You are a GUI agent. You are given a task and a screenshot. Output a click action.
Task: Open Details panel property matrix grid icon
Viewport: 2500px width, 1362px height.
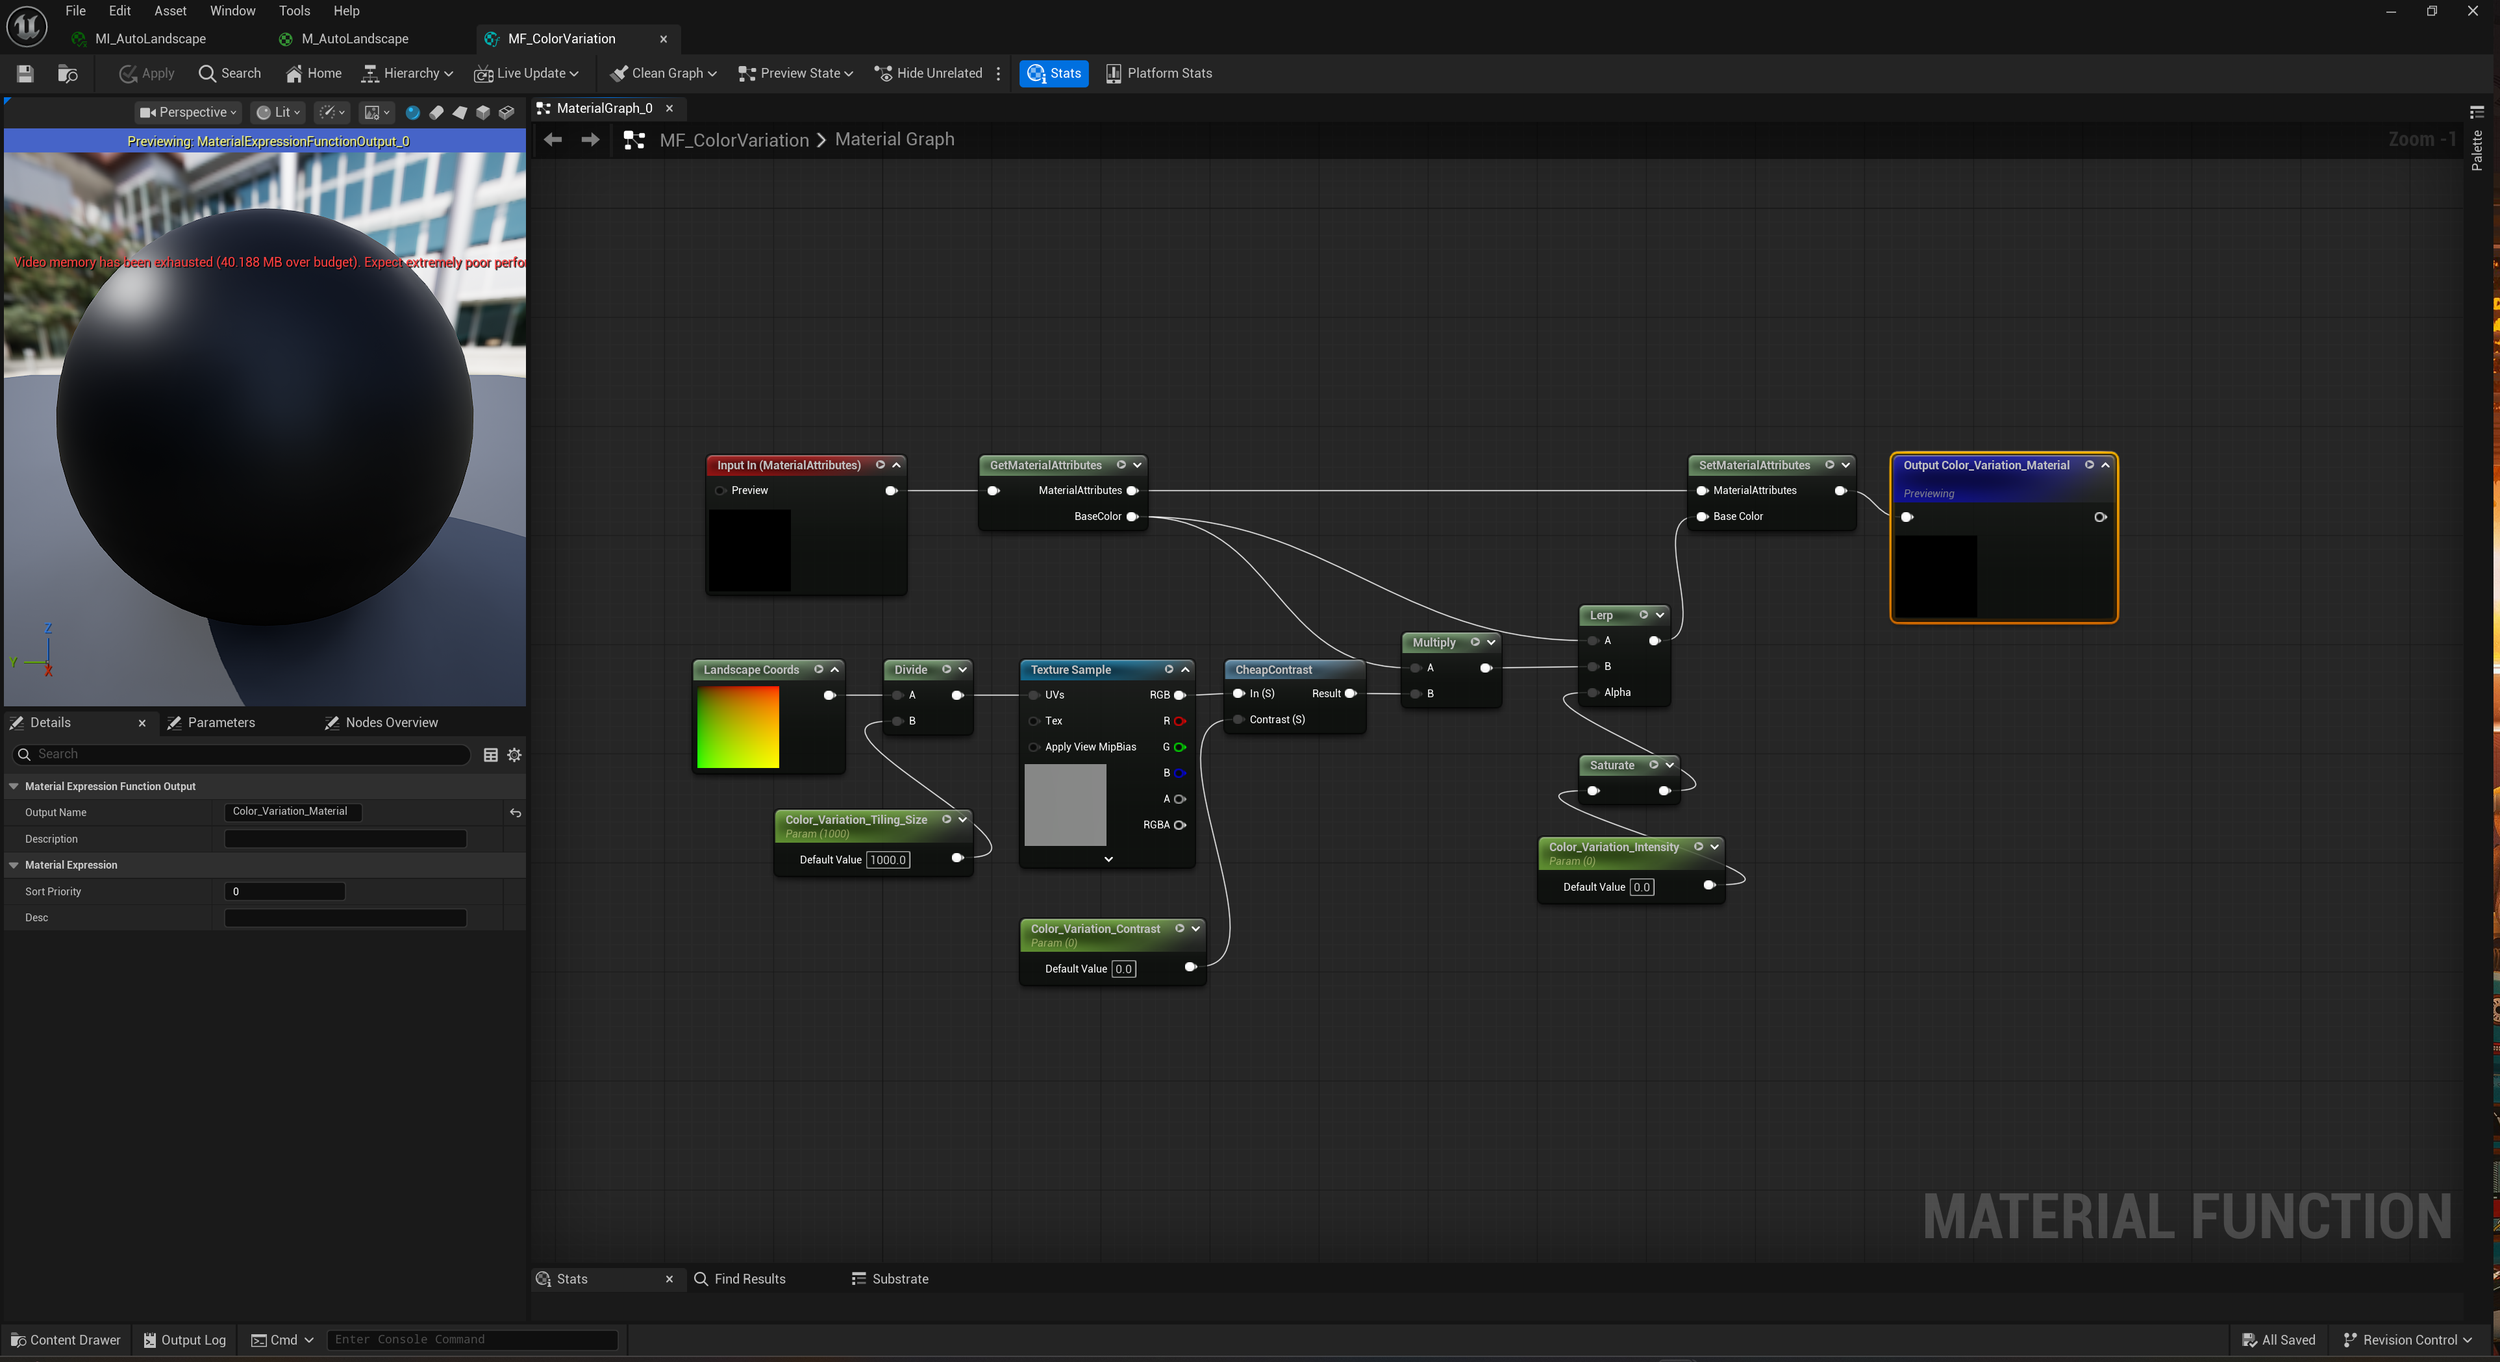[490, 755]
